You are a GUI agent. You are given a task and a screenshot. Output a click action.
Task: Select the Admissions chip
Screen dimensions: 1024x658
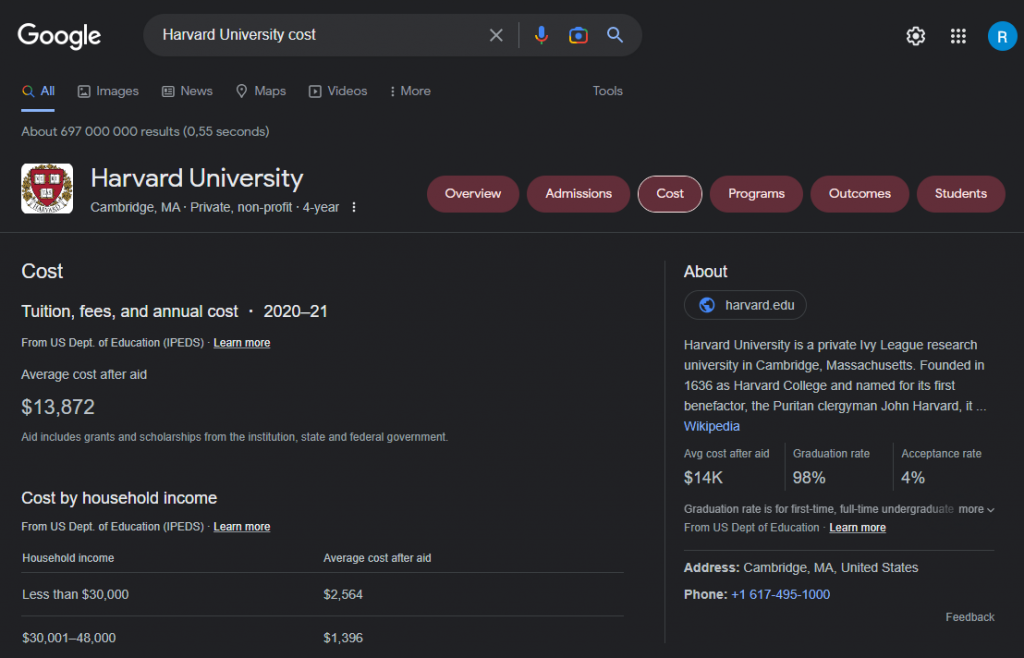(x=578, y=194)
